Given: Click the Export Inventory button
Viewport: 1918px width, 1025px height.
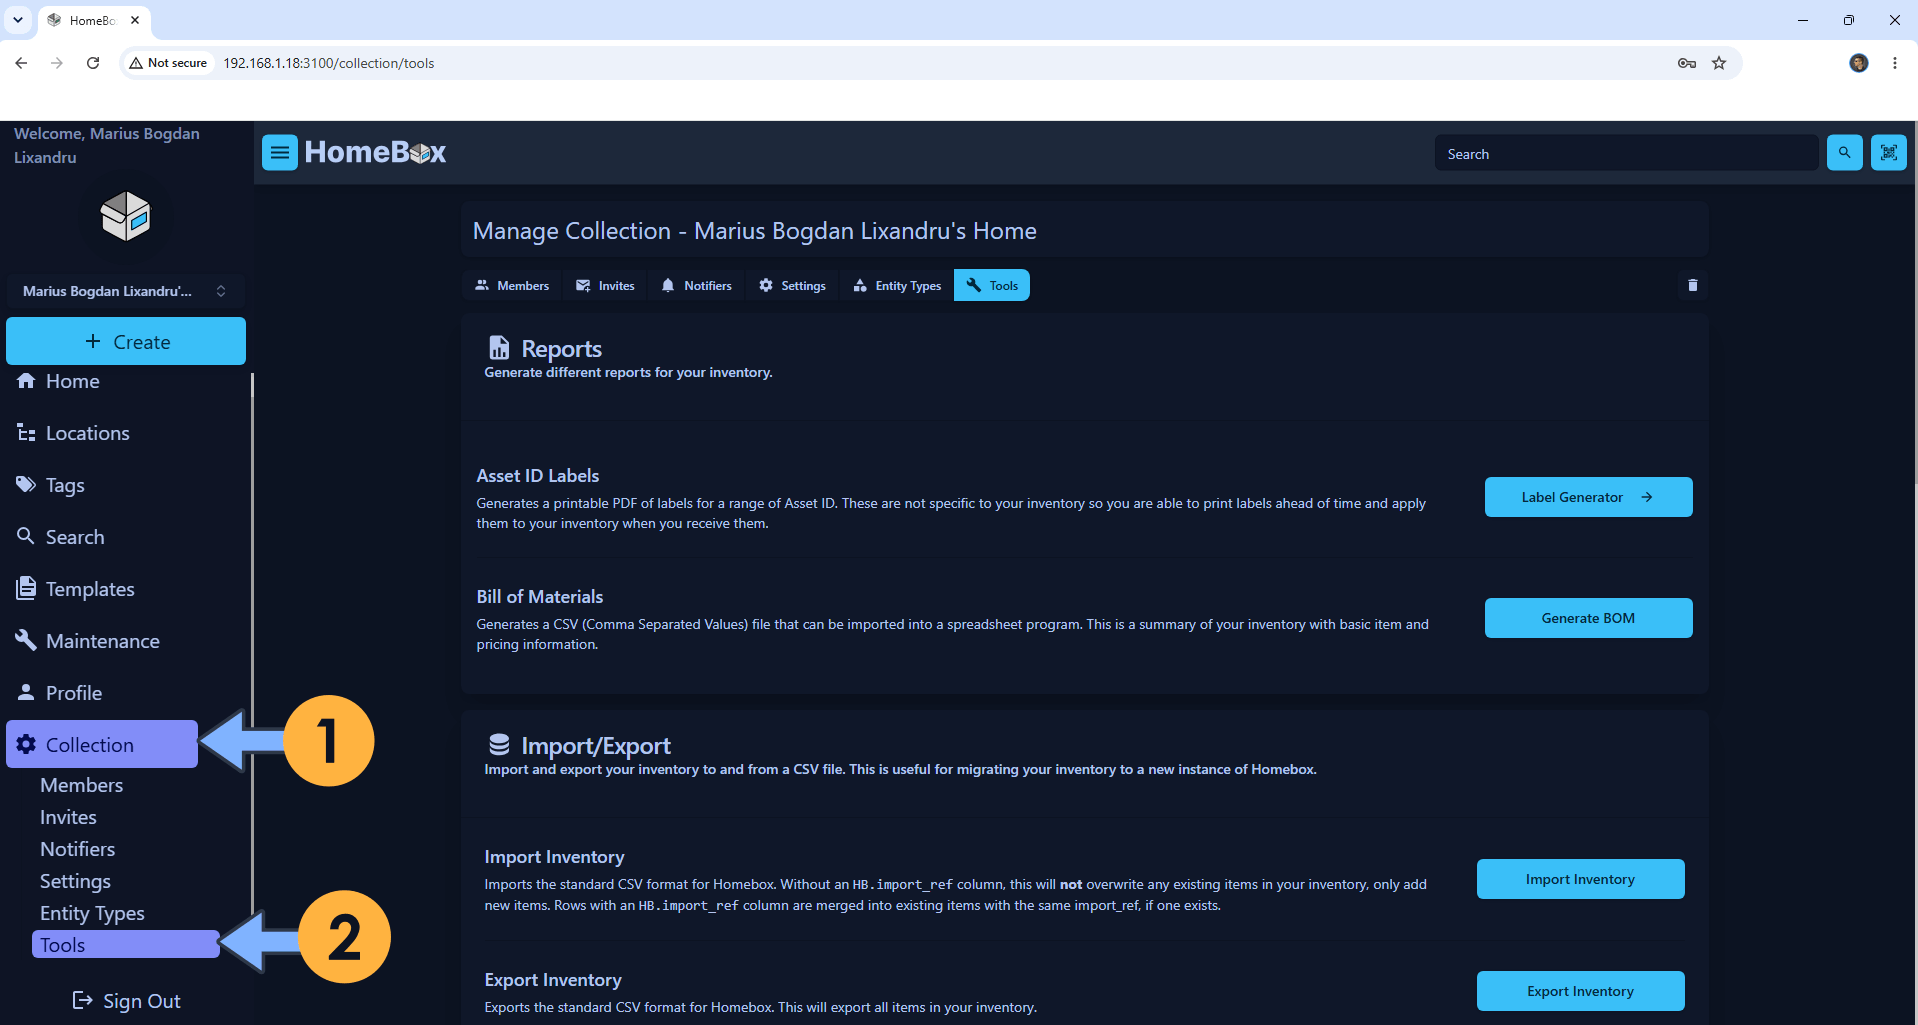Looking at the screenshot, I should tap(1580, 991).
